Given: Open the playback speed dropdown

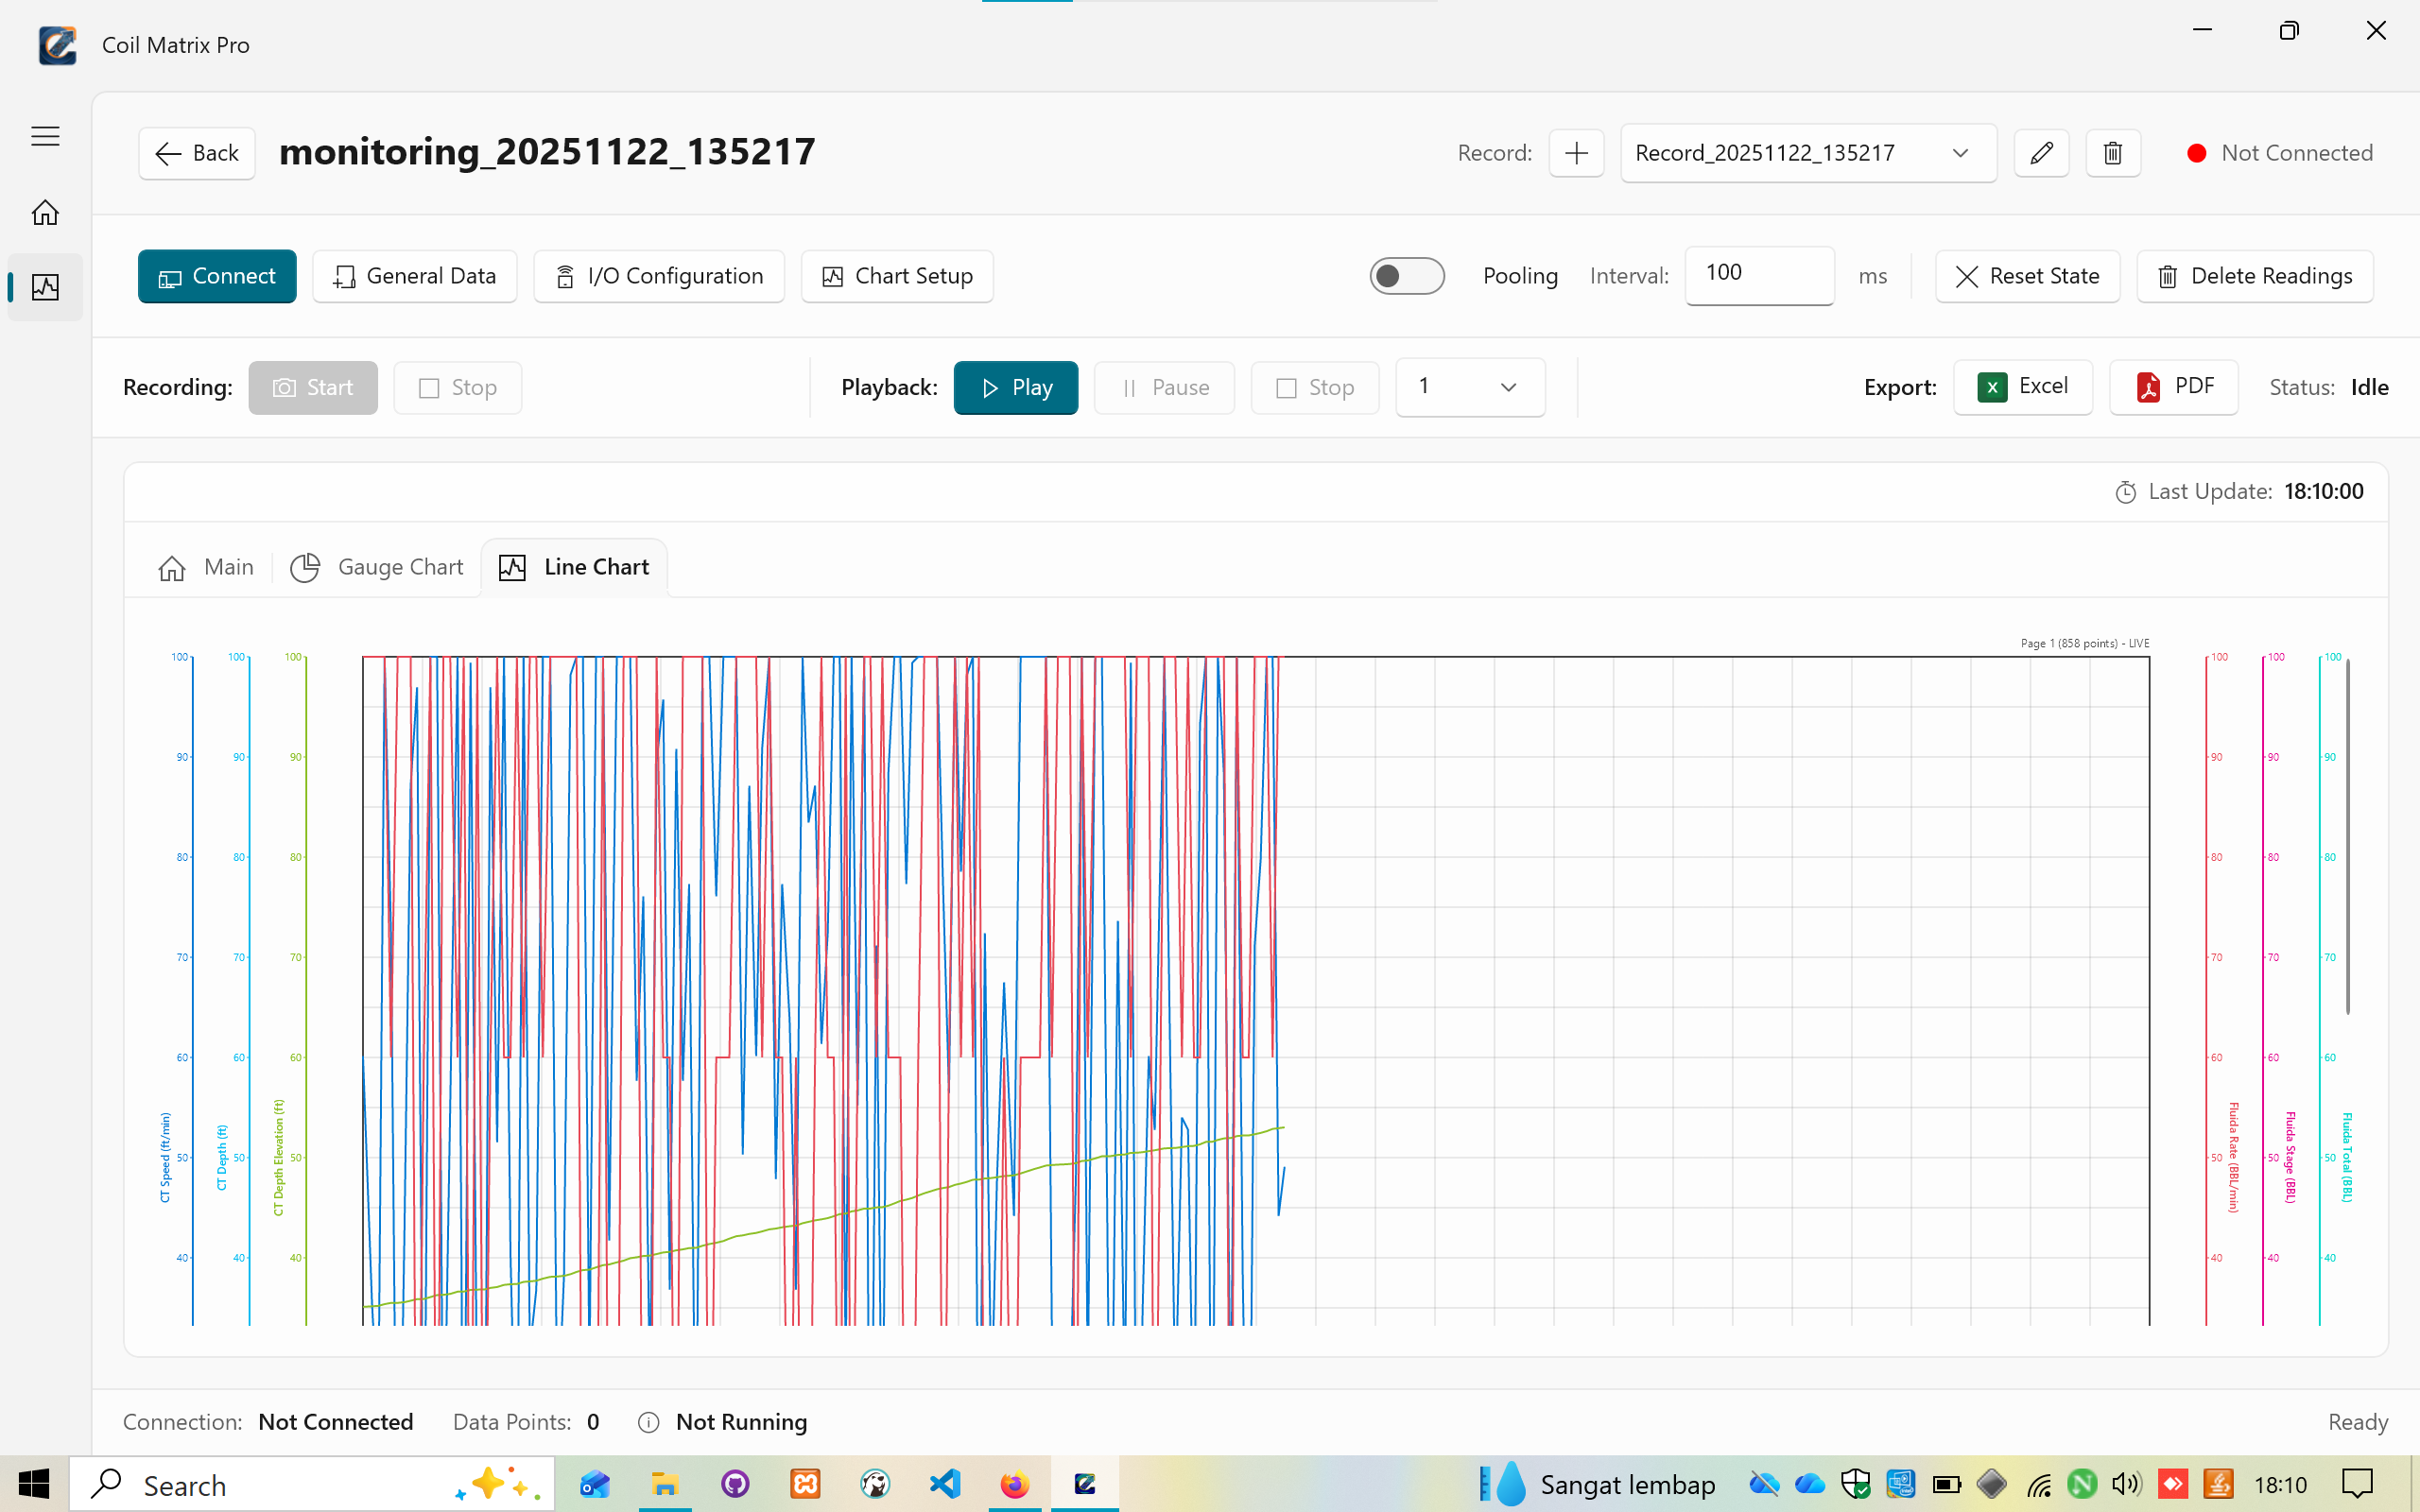Looking at the screenshot, I should [1469, 387].
